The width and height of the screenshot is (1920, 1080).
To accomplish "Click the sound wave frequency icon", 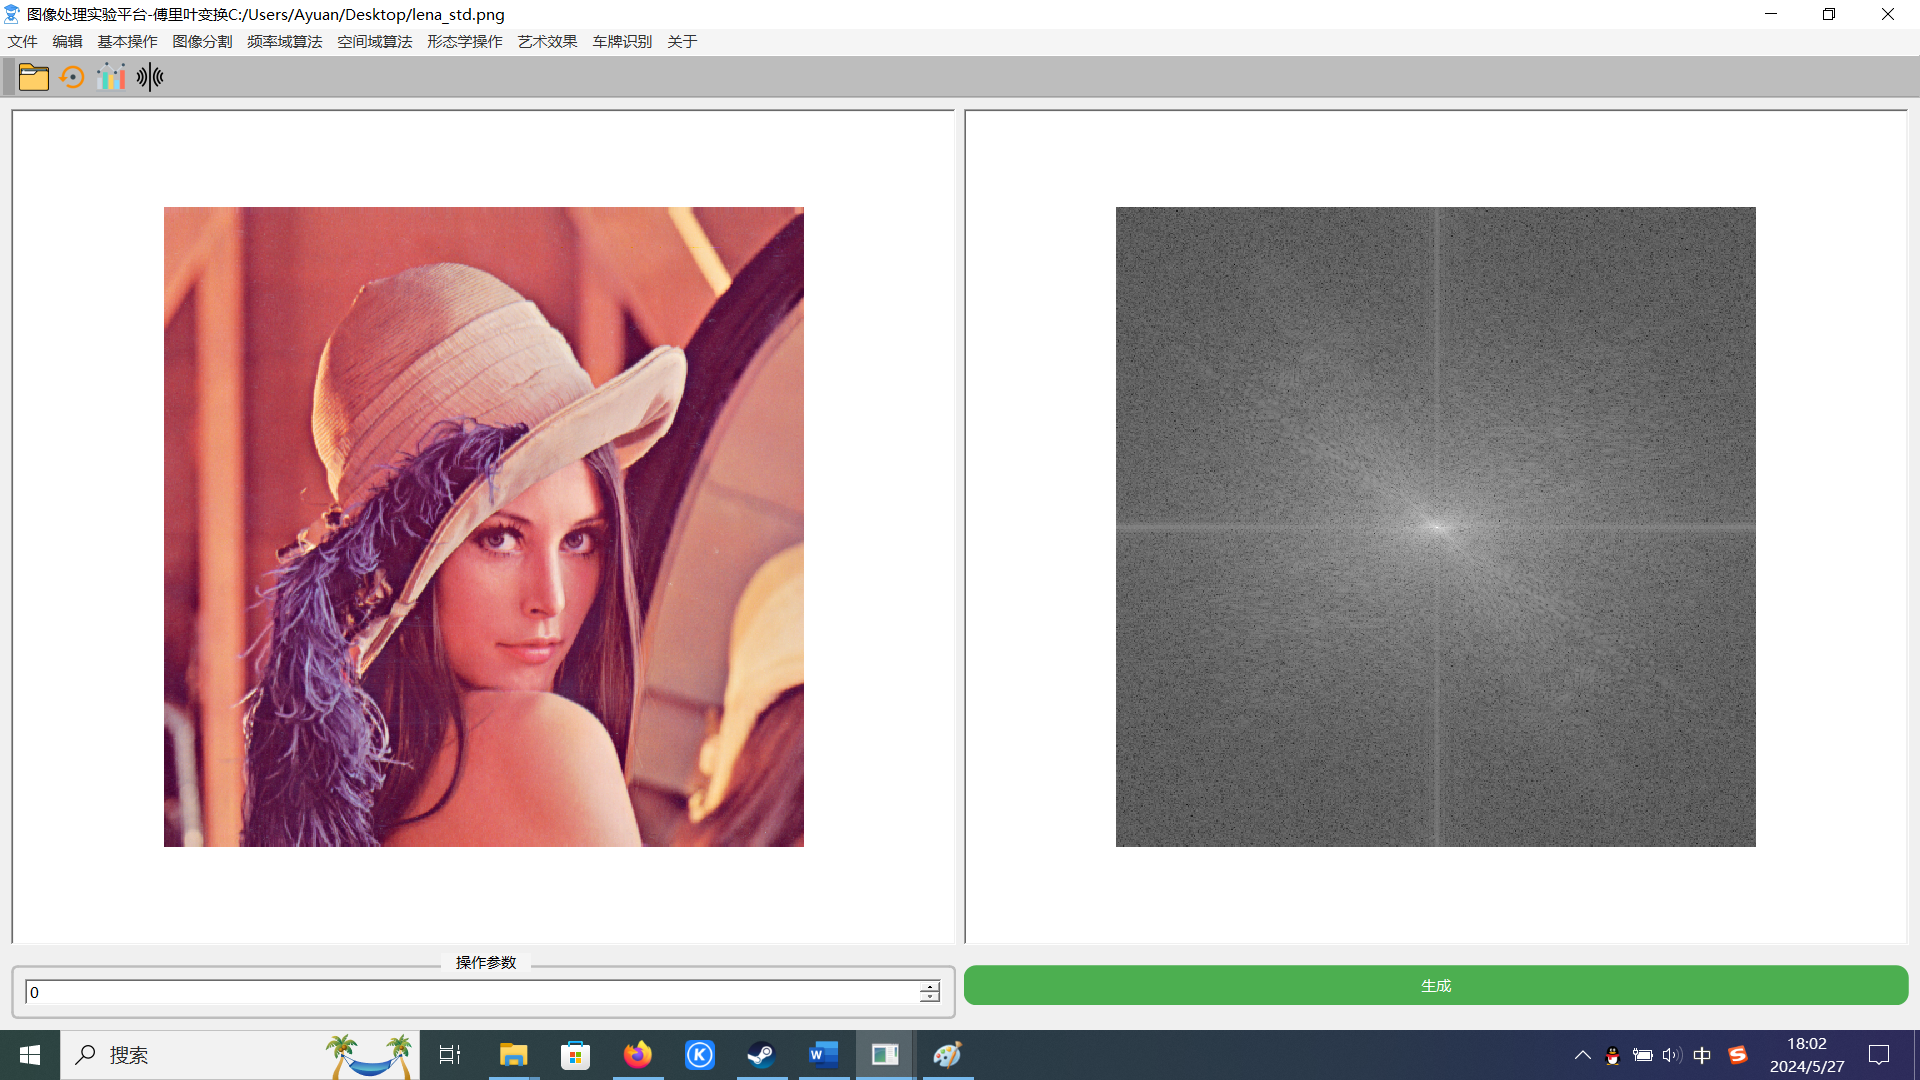I will 150,77.
